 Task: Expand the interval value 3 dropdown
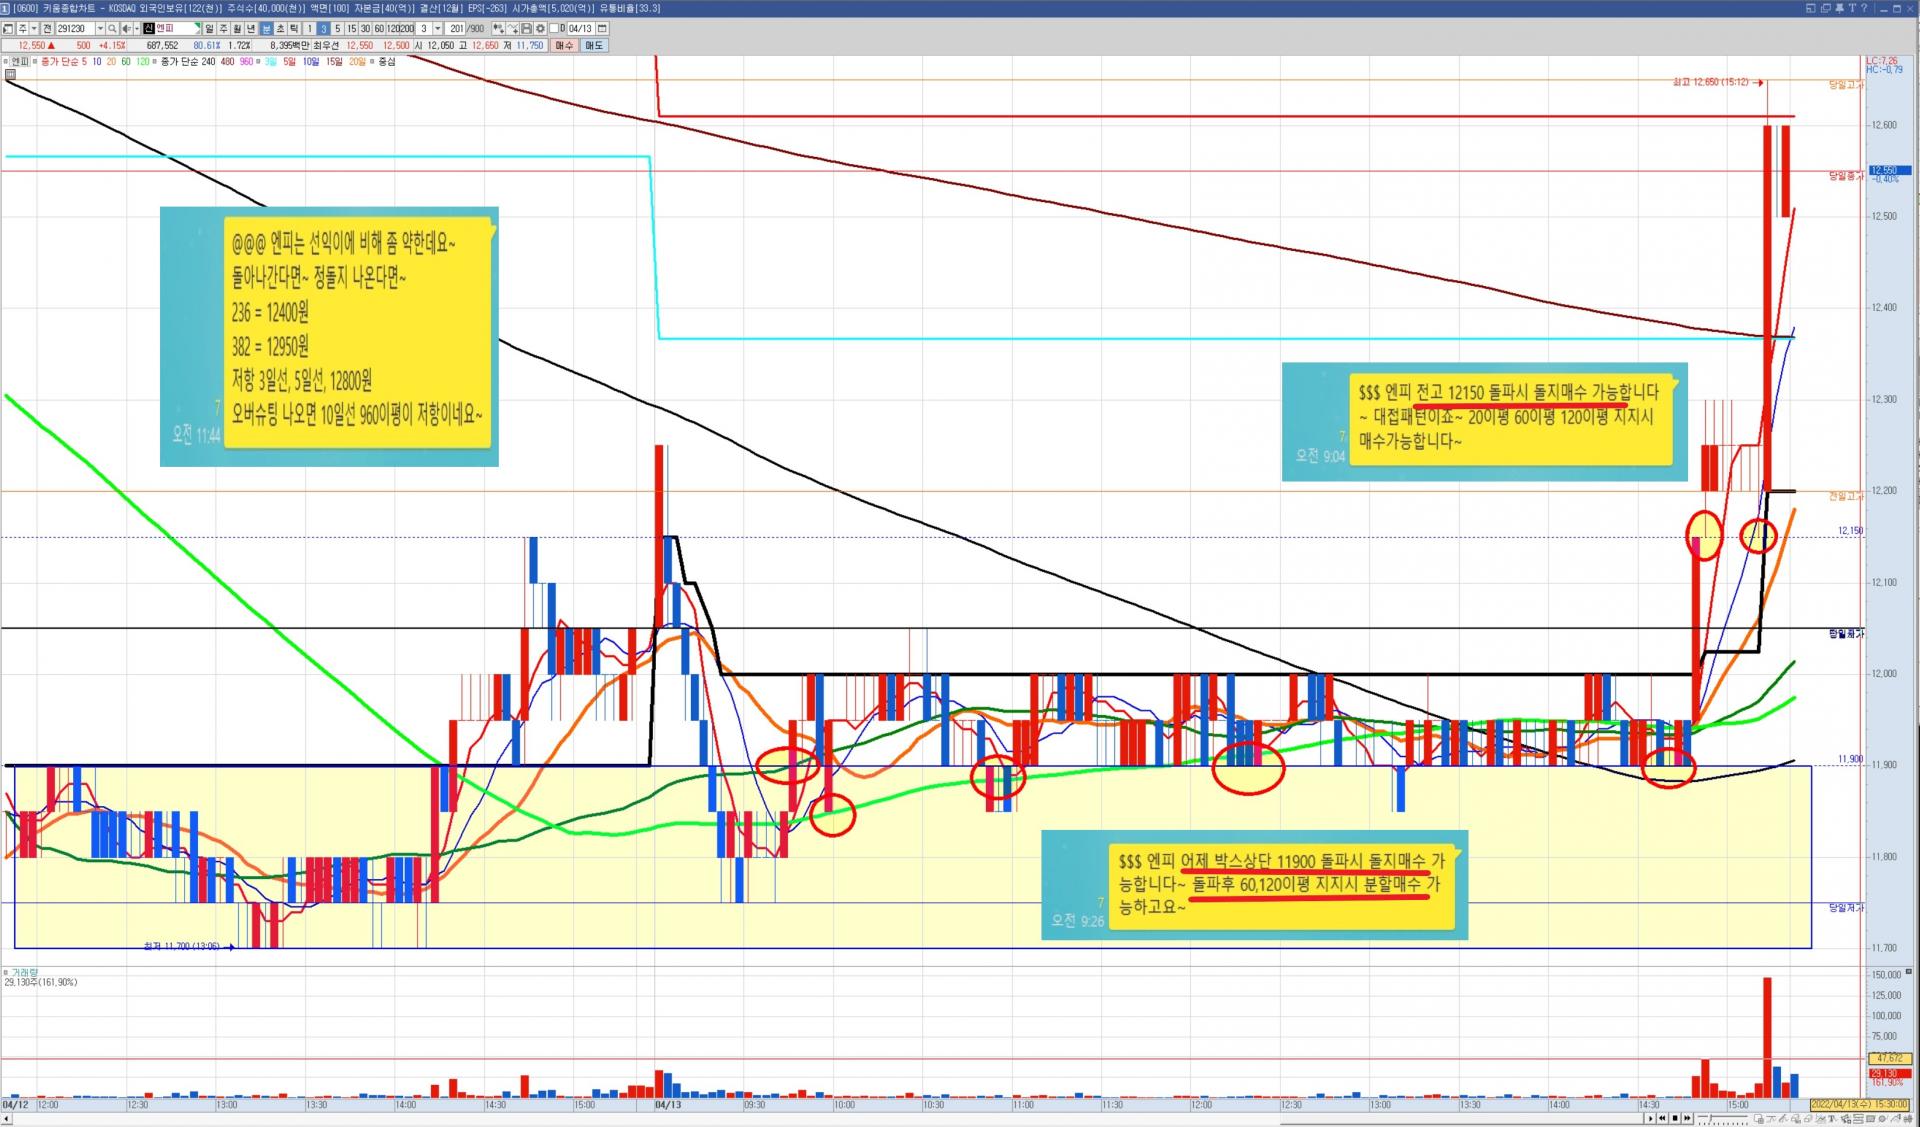point(437,29)
